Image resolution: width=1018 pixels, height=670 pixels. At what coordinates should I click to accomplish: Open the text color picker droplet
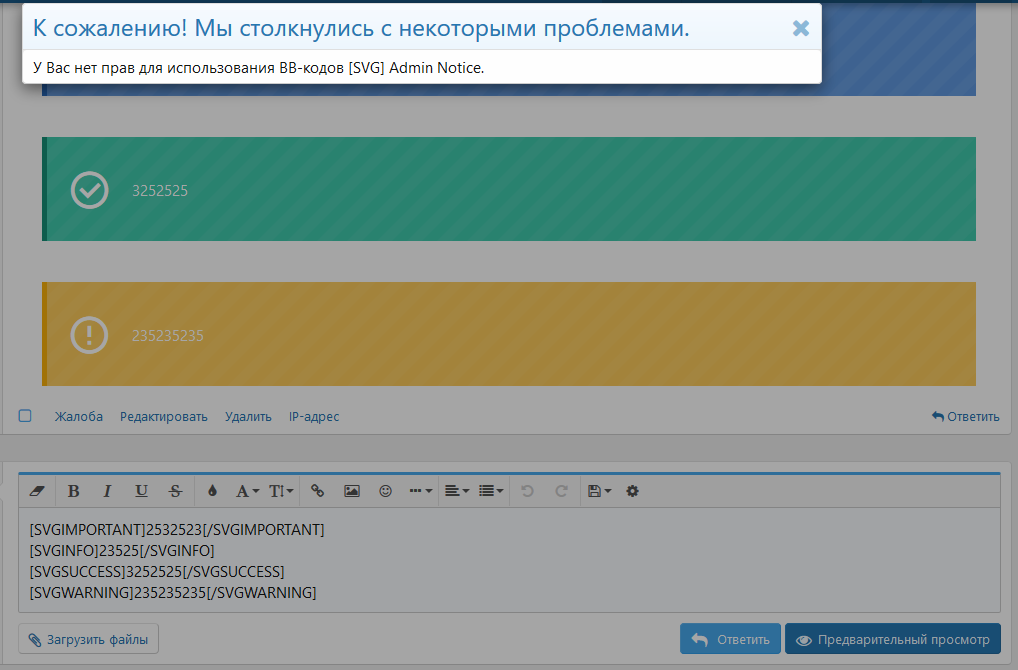click(x=212, y=491)
